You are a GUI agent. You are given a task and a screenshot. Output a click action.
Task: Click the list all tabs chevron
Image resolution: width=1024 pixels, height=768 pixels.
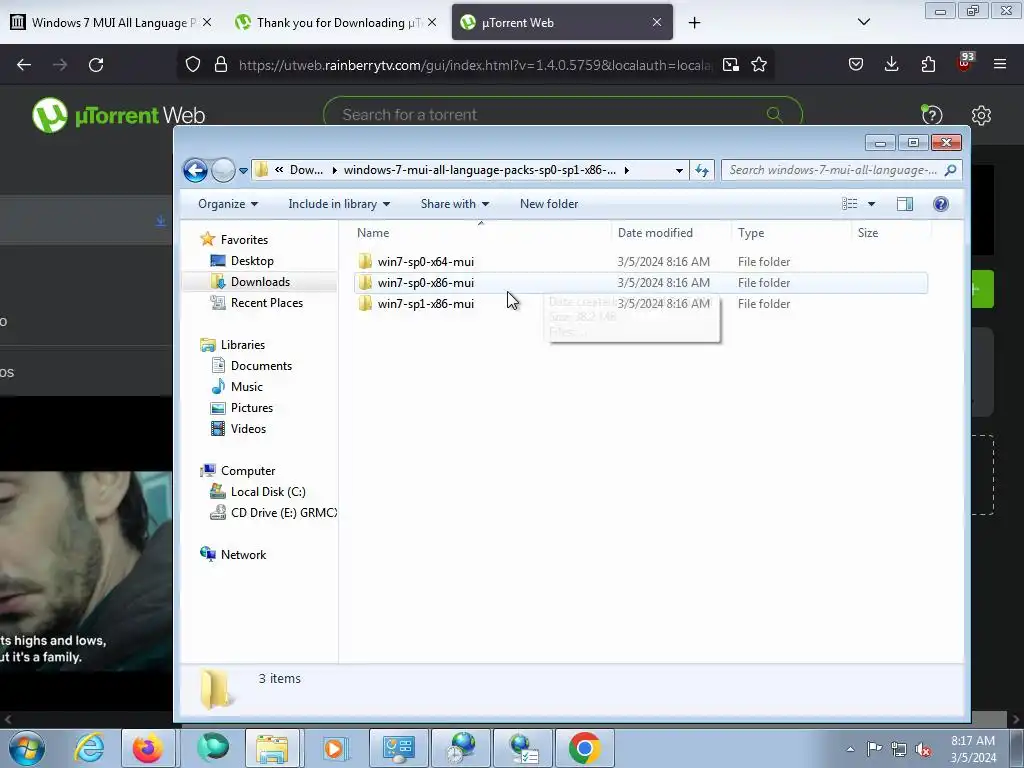pyautogui.click(x=863, y=22)
